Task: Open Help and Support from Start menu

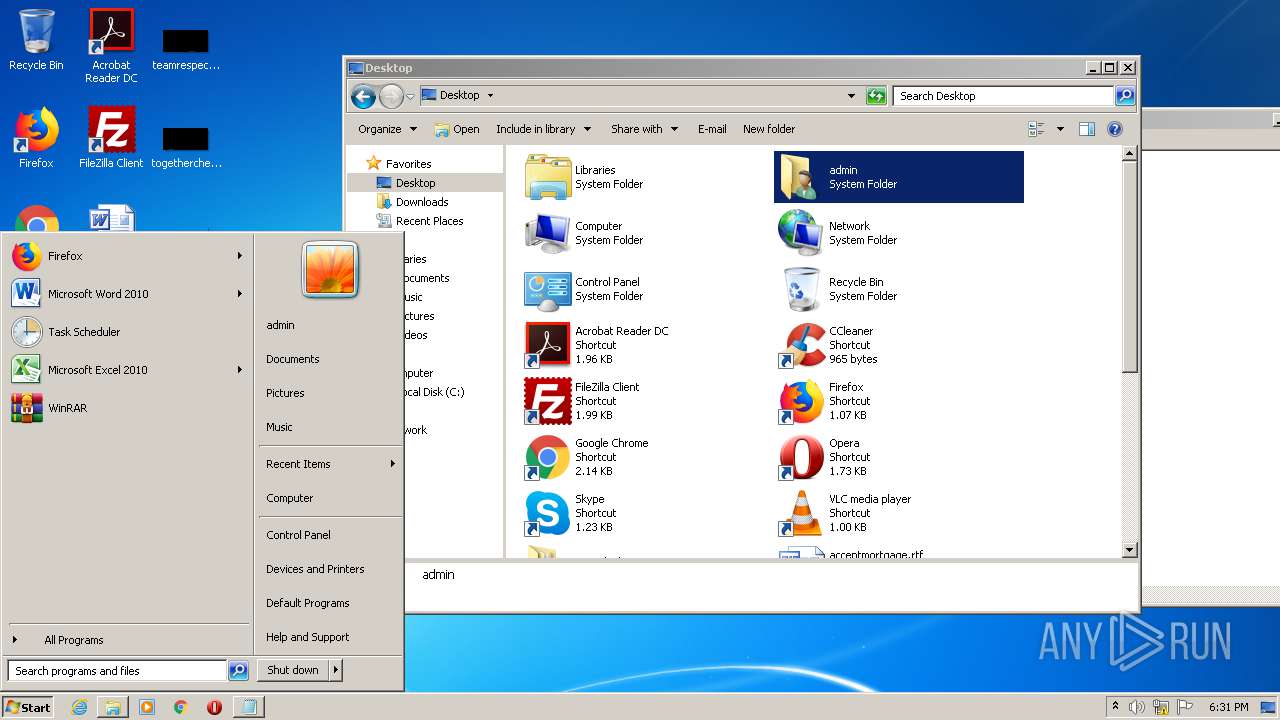Action: pyautogui.click(x=307, y=637)
